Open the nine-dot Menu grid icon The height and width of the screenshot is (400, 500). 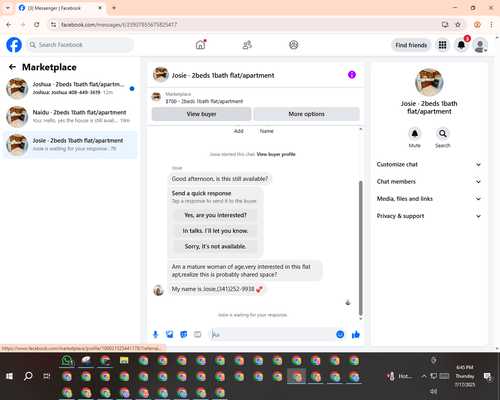click(x=442, y=45)
